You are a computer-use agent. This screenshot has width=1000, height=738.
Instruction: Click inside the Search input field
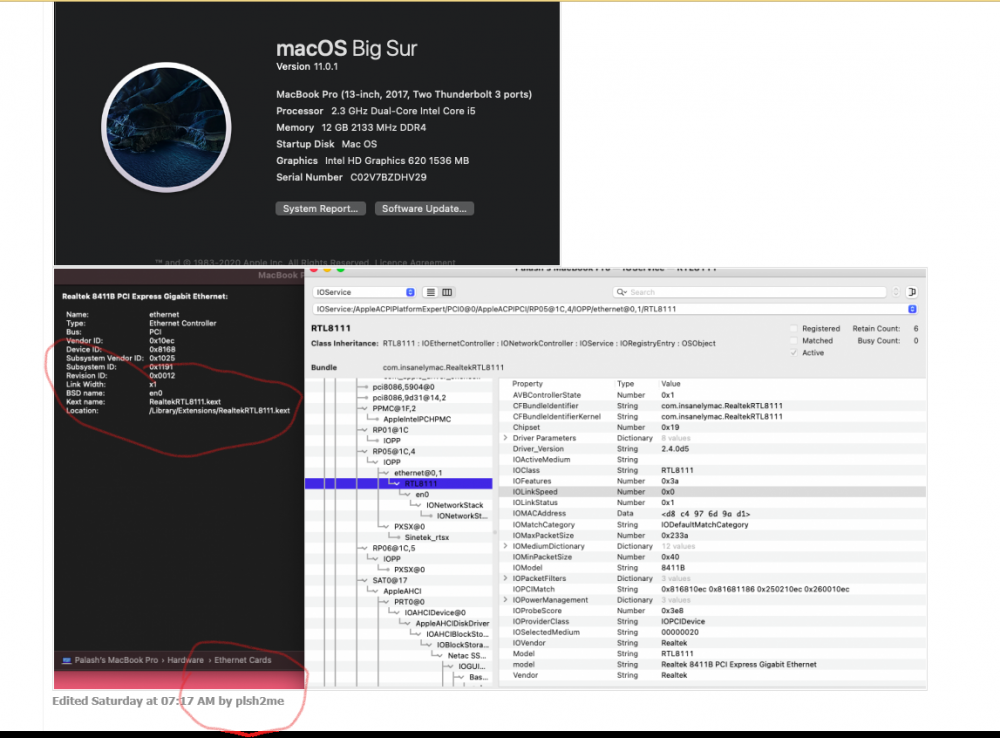pyautogui.click(x=749, y=292)
